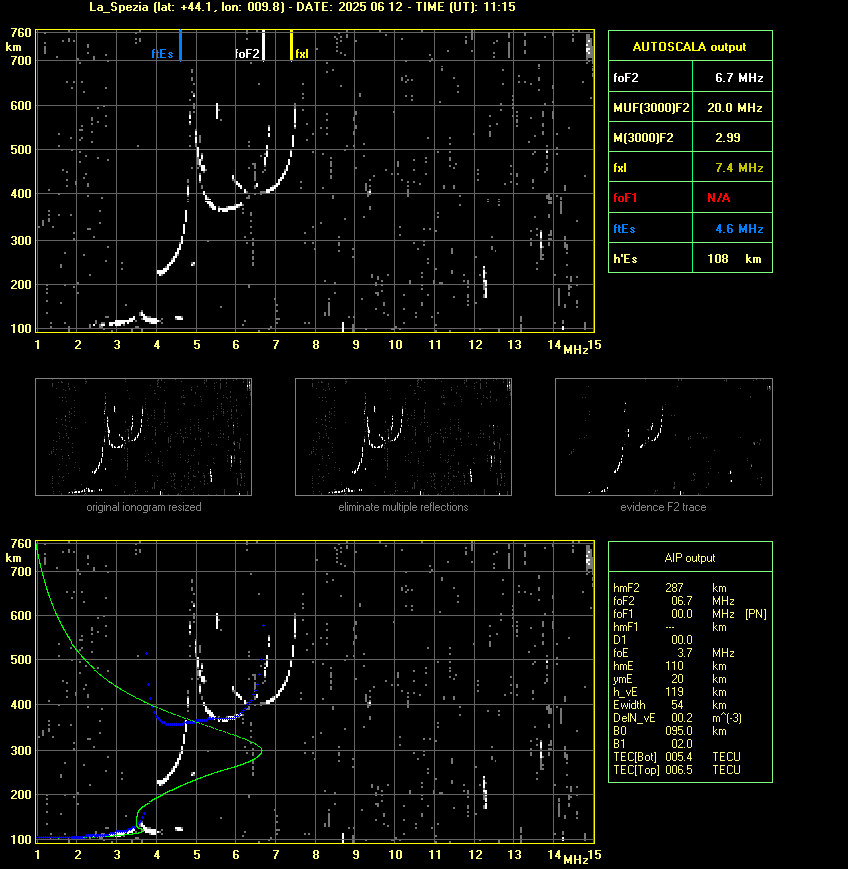Image resolution: width=848 pixels, height=869 pixels.
Task: Select the foE 3.7 MHz row
Action: [x=674, y=653]
